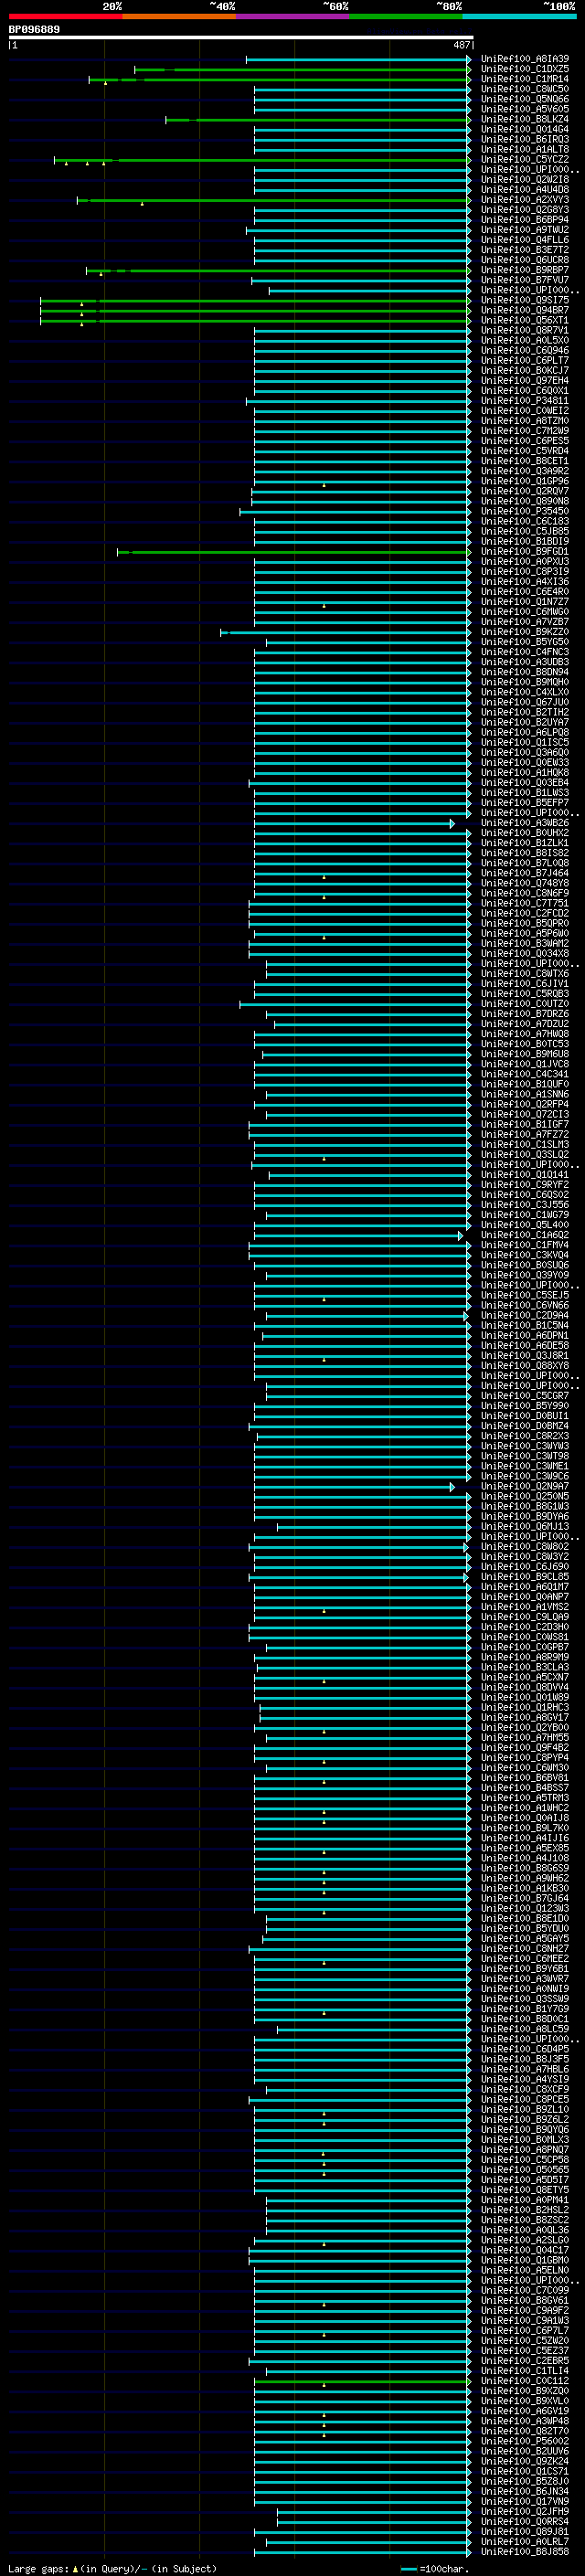Select the UniRef100_Q89J81 label
Image resolution: width=585 pixels, height=2576 pixels.
[x=524, y=2531]
